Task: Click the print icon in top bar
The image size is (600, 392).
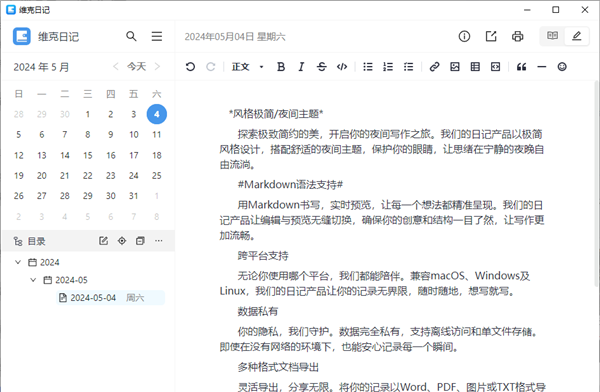Action: click(517, 36)
